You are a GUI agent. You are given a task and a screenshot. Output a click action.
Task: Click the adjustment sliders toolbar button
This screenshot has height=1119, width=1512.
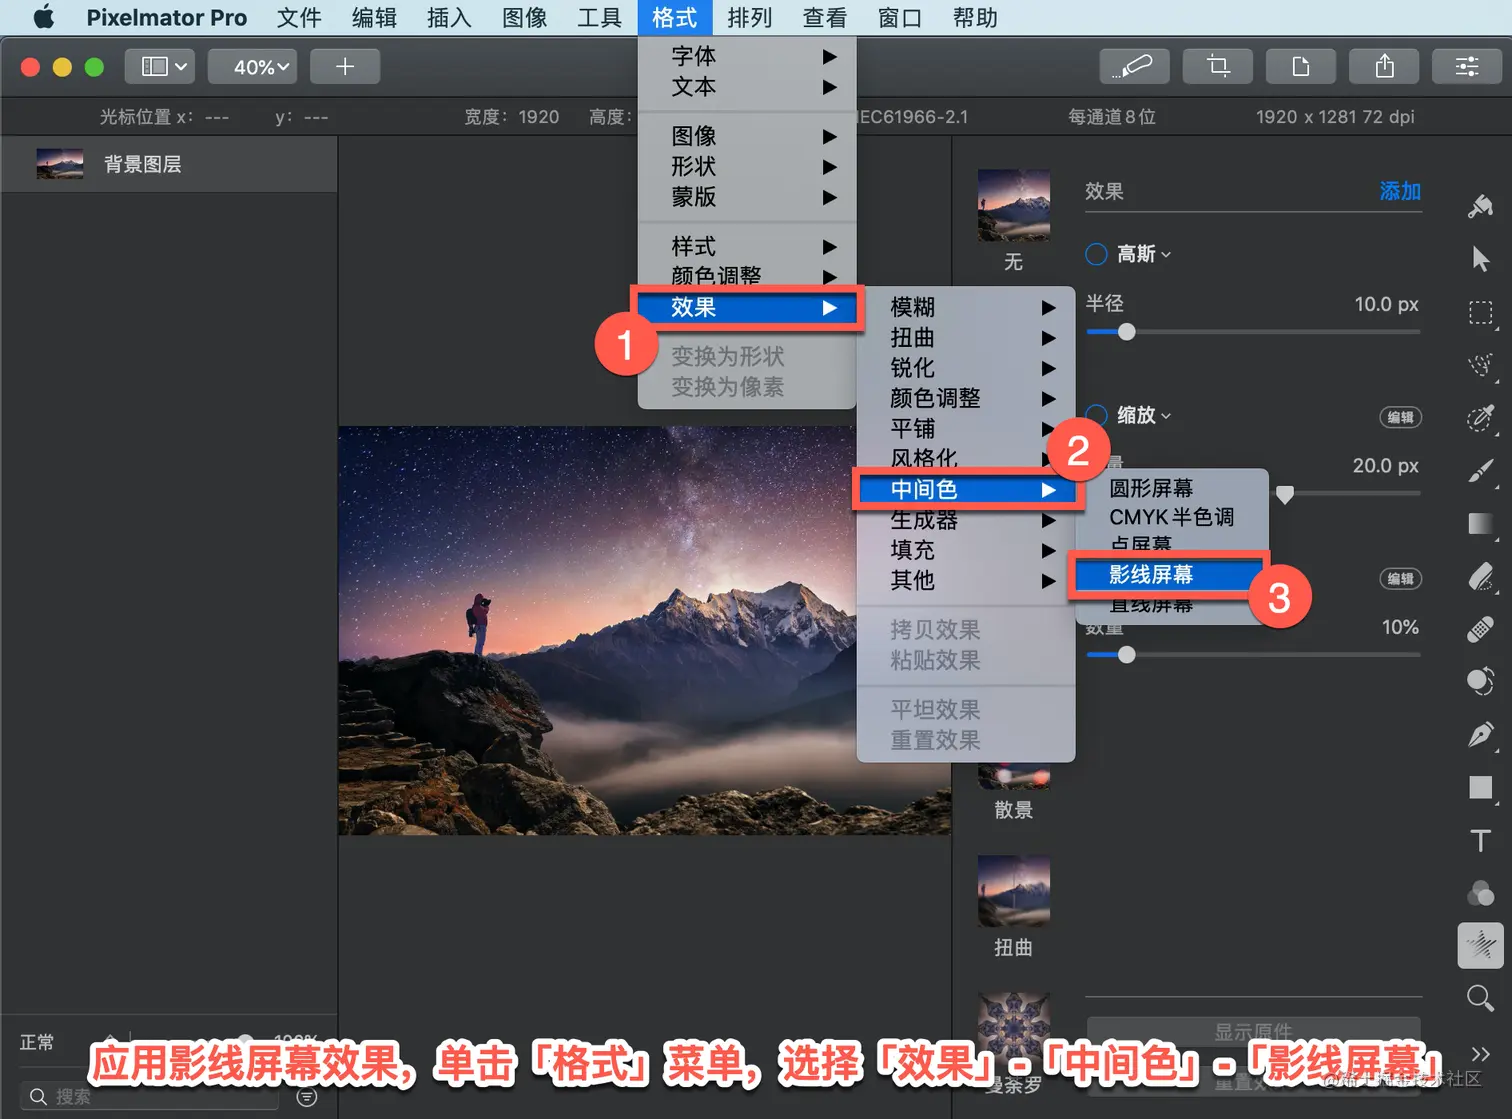(1467, 66)
